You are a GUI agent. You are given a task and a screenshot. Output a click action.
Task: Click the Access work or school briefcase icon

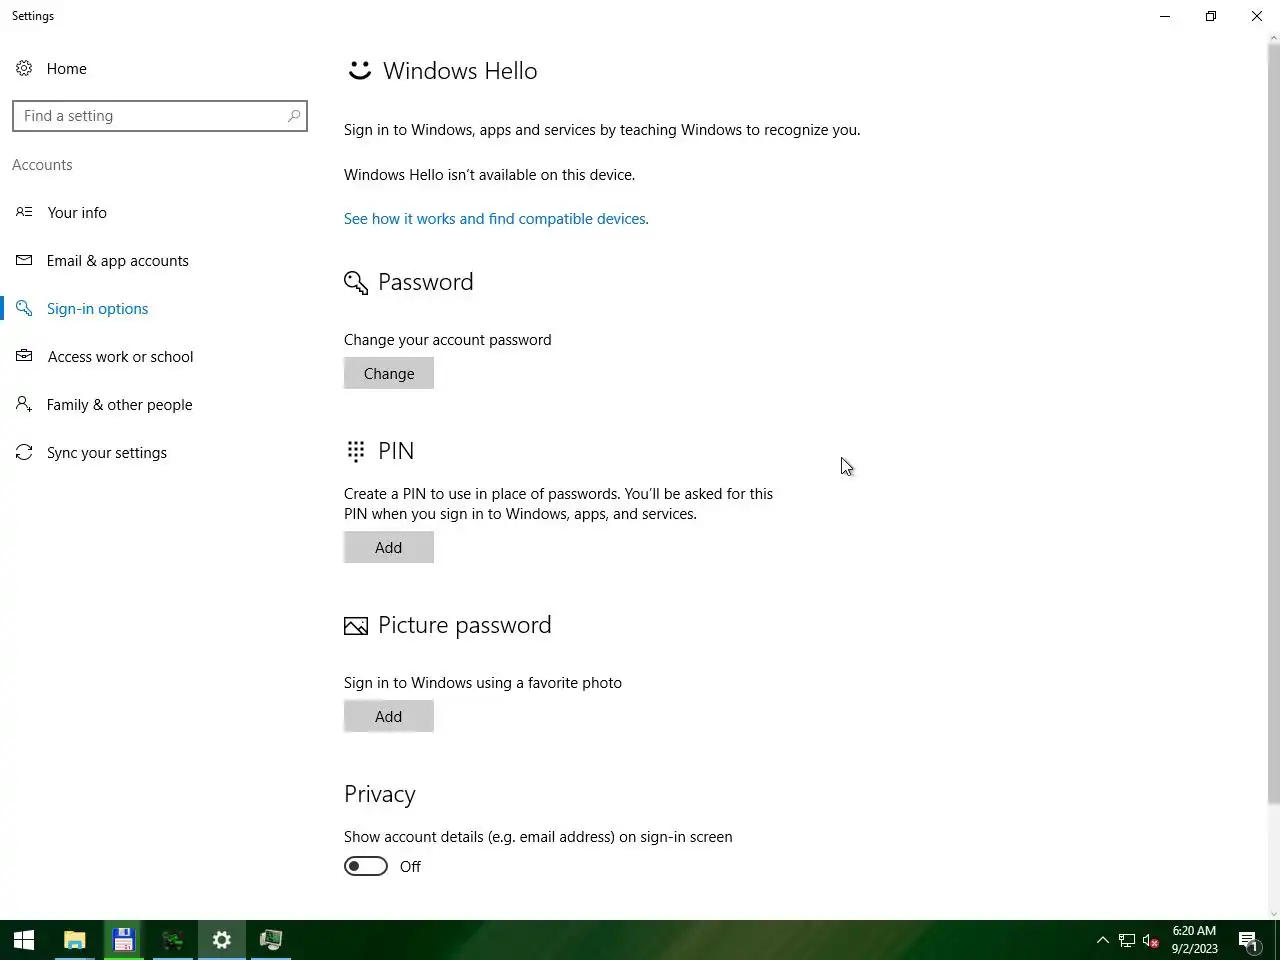(24, 356)
